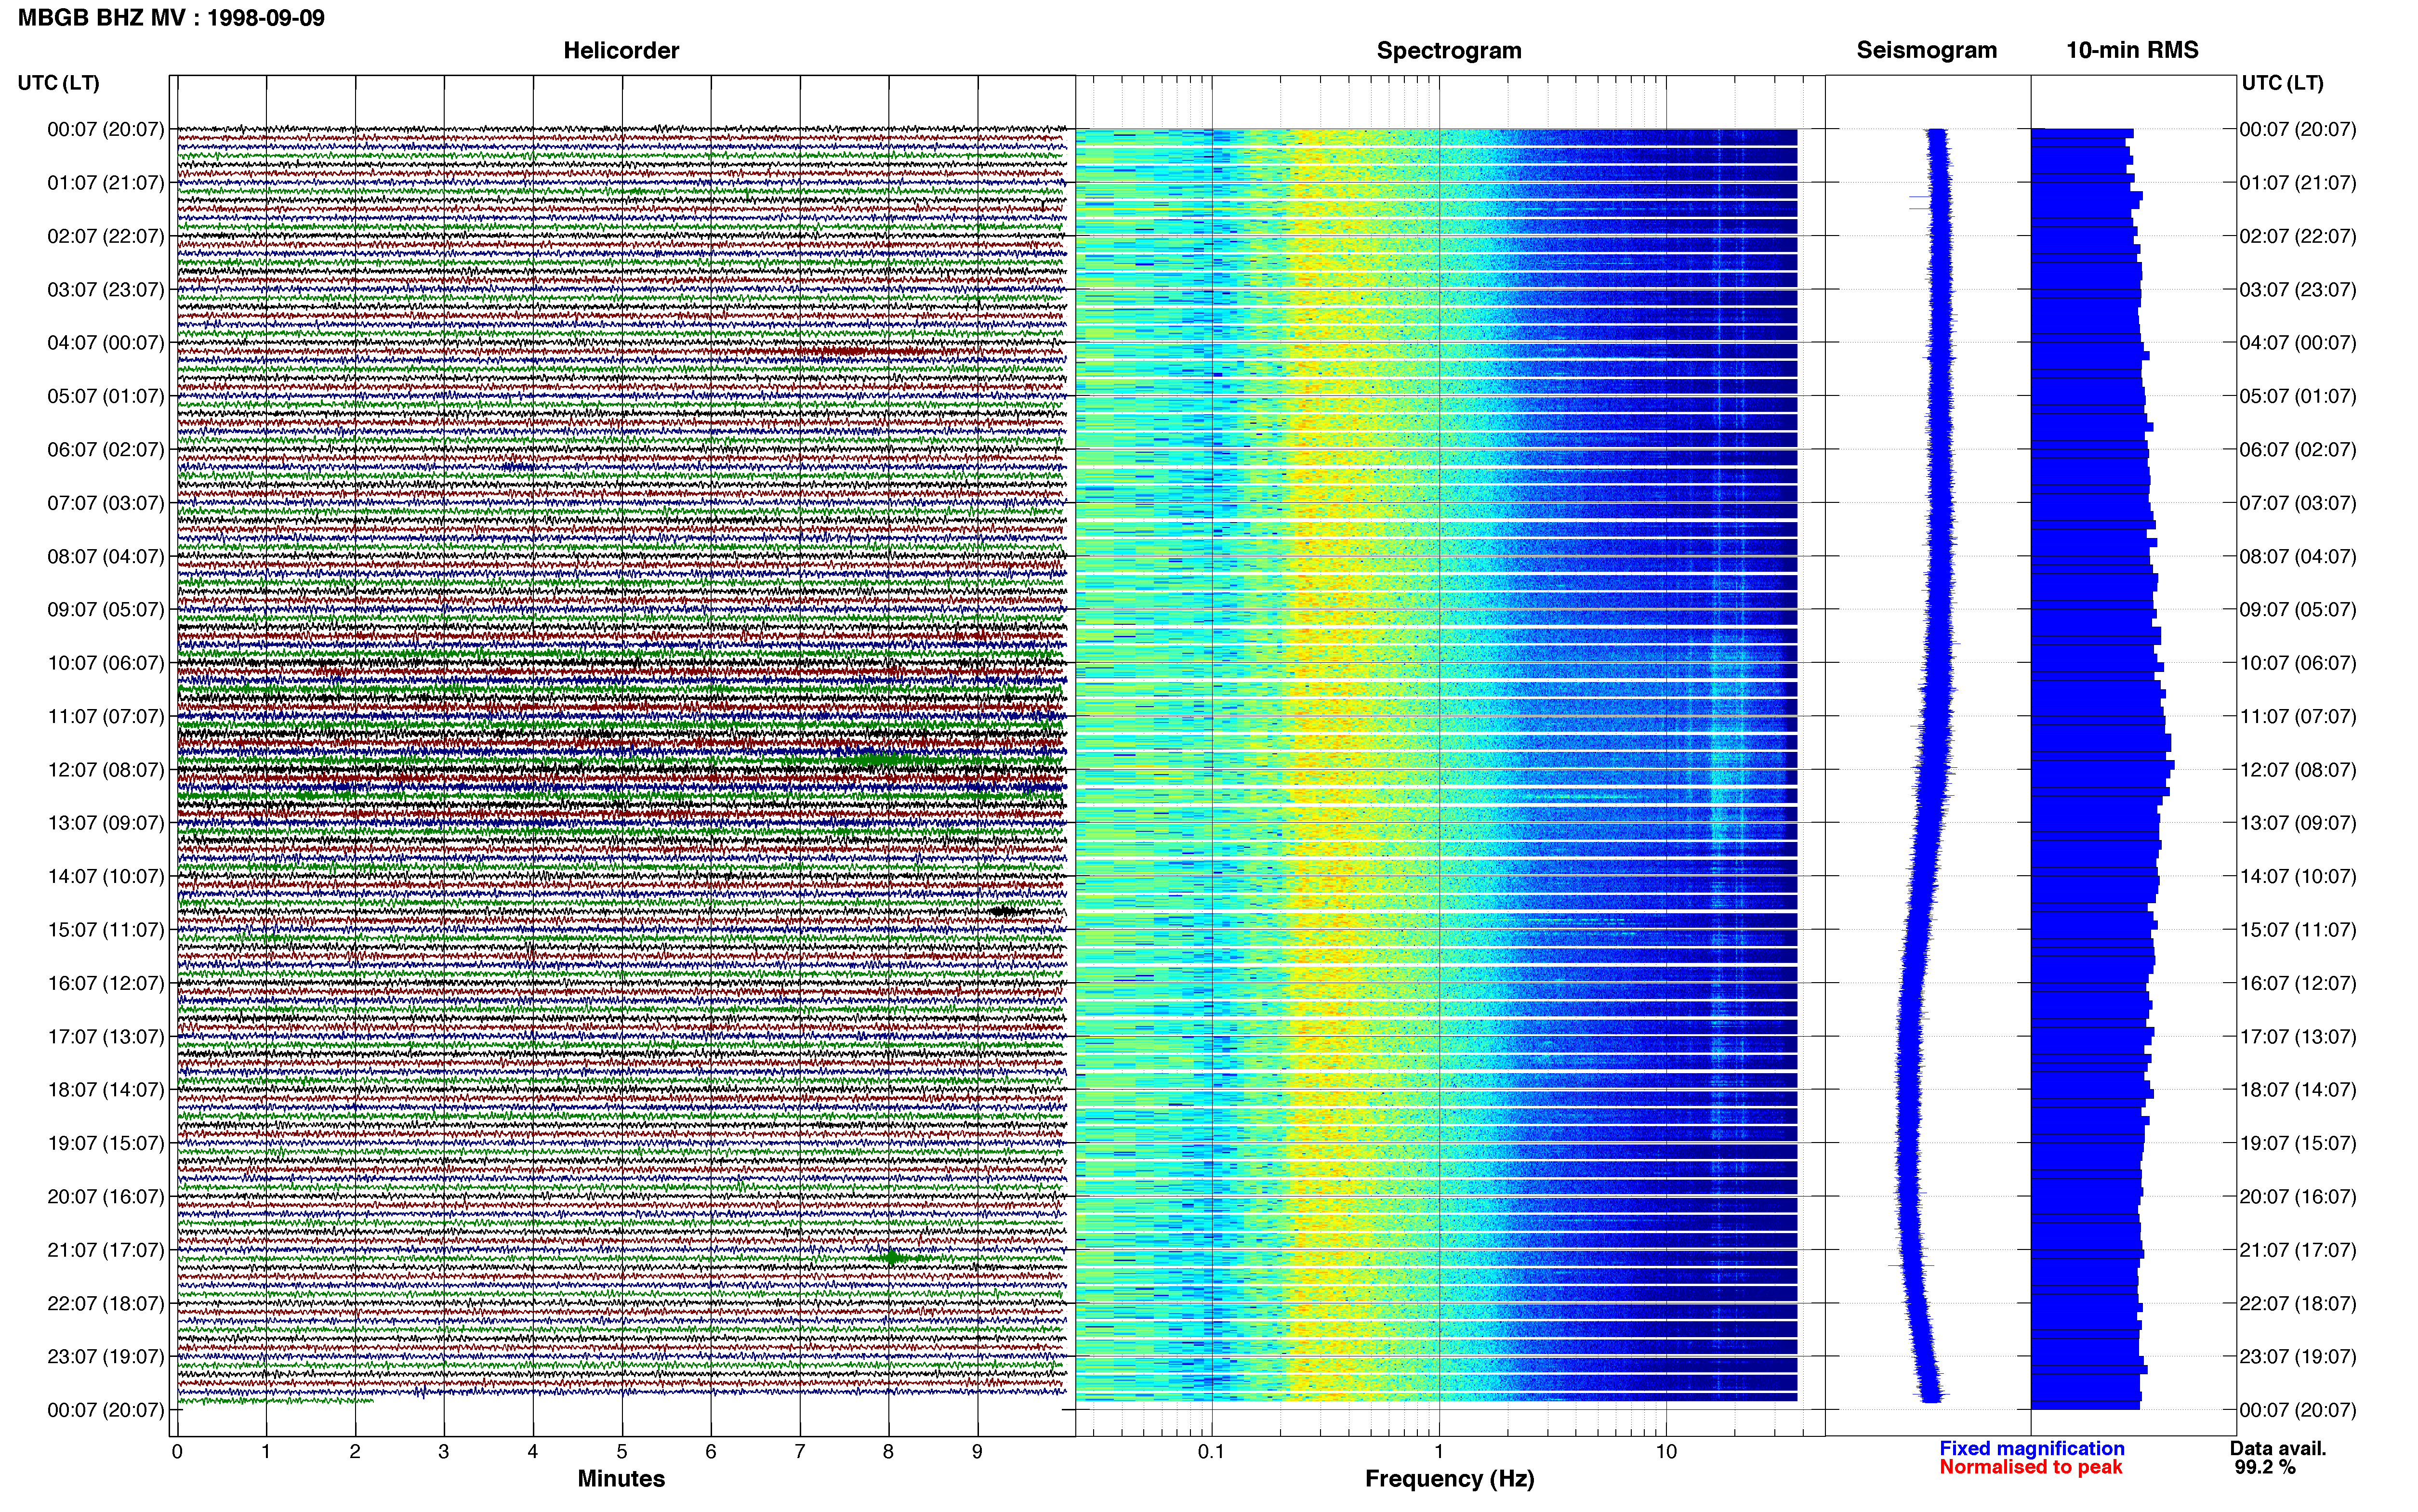Click right time label '05:07 (01:07)'

click(2298, 396)
